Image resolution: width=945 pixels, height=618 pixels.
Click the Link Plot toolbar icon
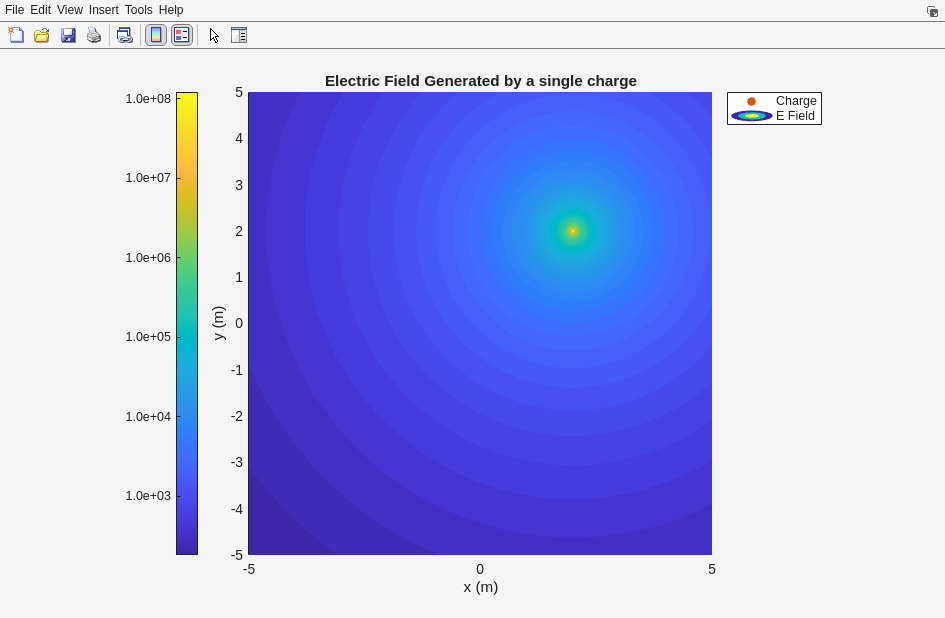[124, 35]
